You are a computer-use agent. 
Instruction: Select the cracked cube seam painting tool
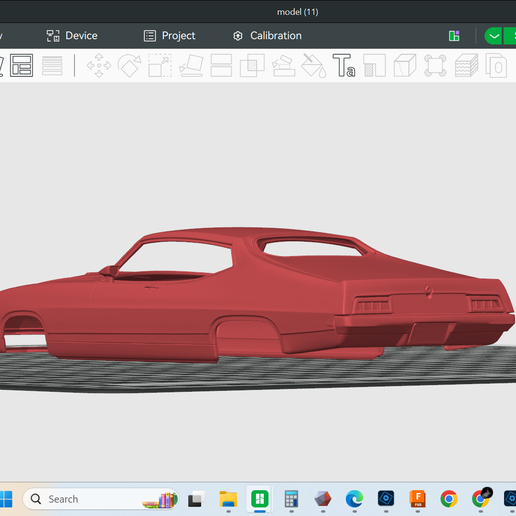pyautogui.click(x=405, y=65)
